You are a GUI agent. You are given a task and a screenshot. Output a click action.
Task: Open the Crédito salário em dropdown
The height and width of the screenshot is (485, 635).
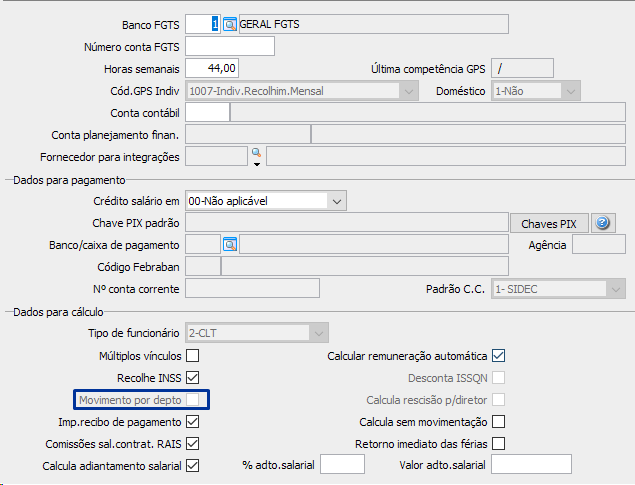click(x=335, y=201)
